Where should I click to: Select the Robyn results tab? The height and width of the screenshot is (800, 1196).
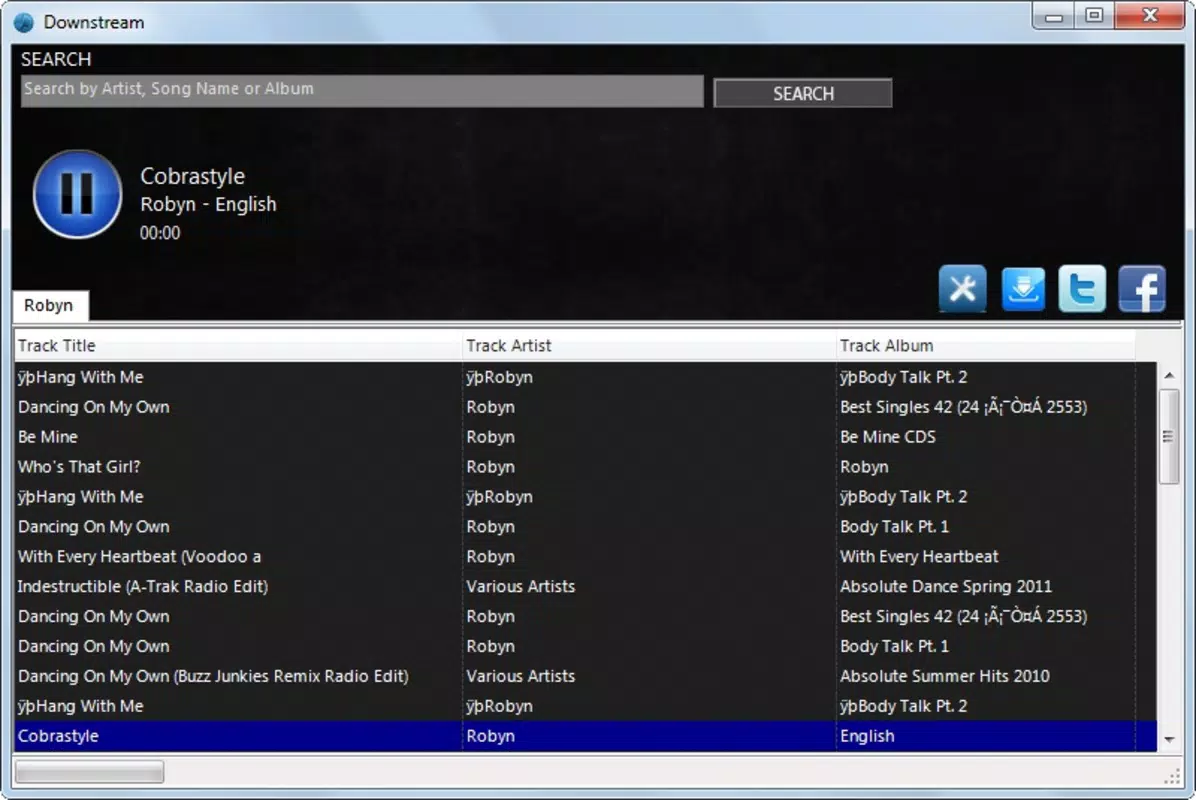(50, 305)
